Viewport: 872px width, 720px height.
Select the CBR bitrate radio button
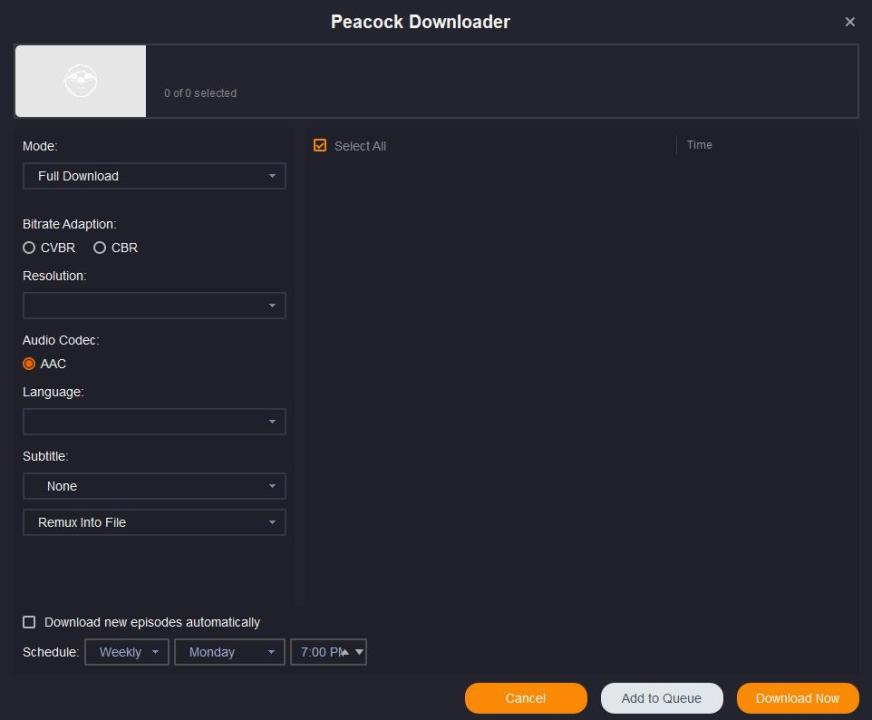point(99,248)
